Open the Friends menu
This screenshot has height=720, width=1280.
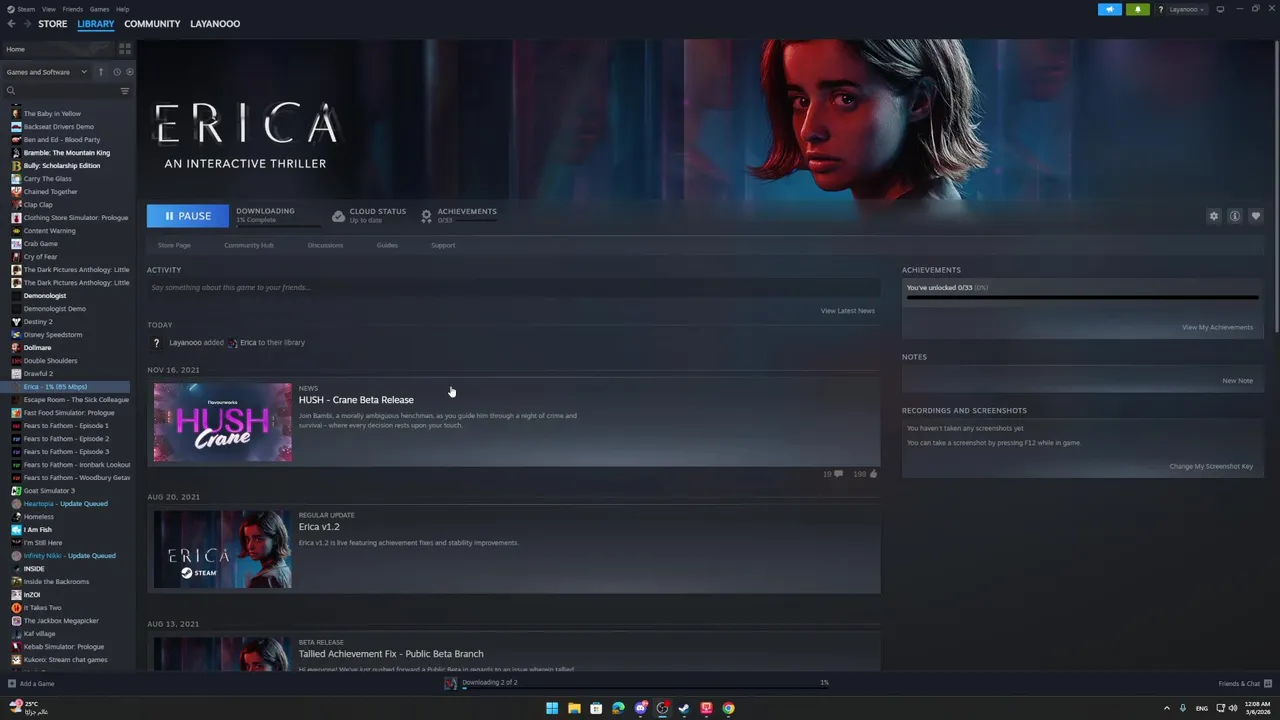pyautogui.click(x=73, y=9)
